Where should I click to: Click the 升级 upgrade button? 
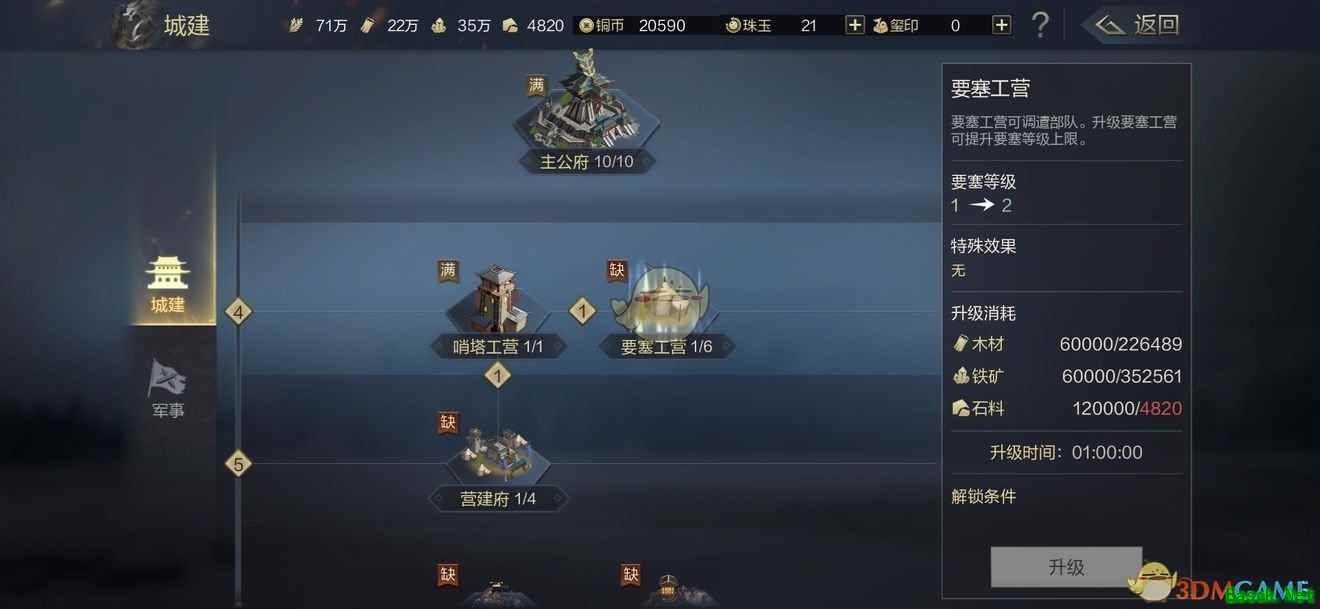click(x=1066, y=567)
